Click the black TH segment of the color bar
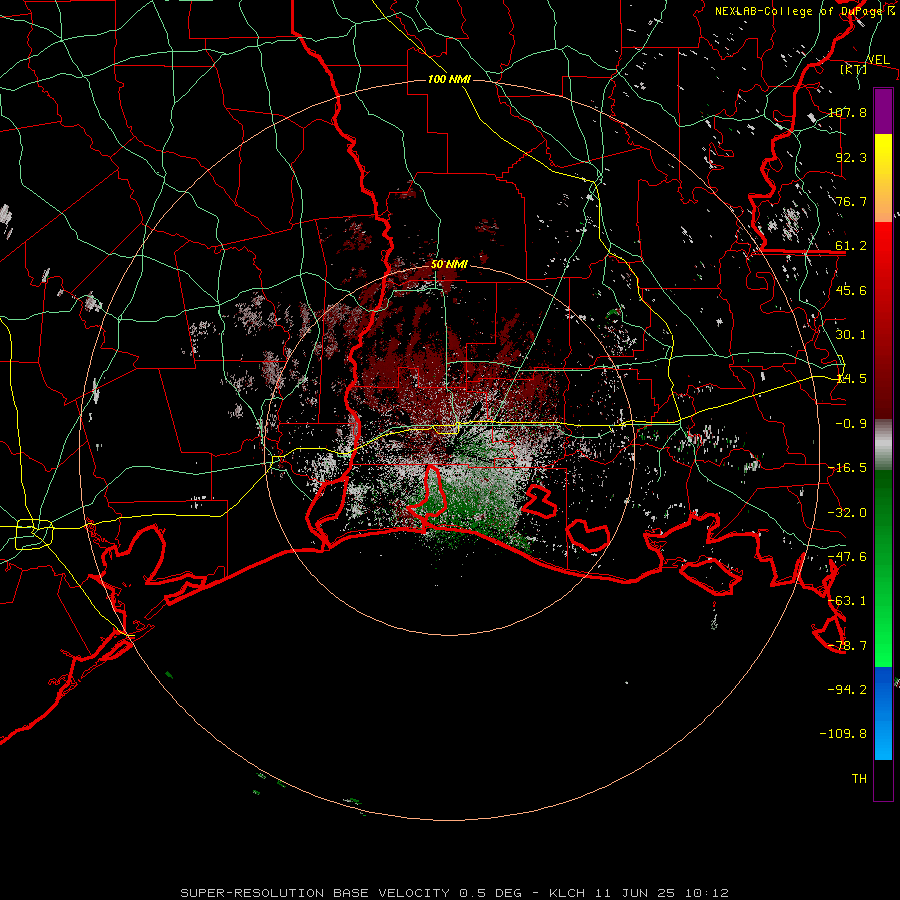The image size is (900, 900). click(x=883, y=780)
